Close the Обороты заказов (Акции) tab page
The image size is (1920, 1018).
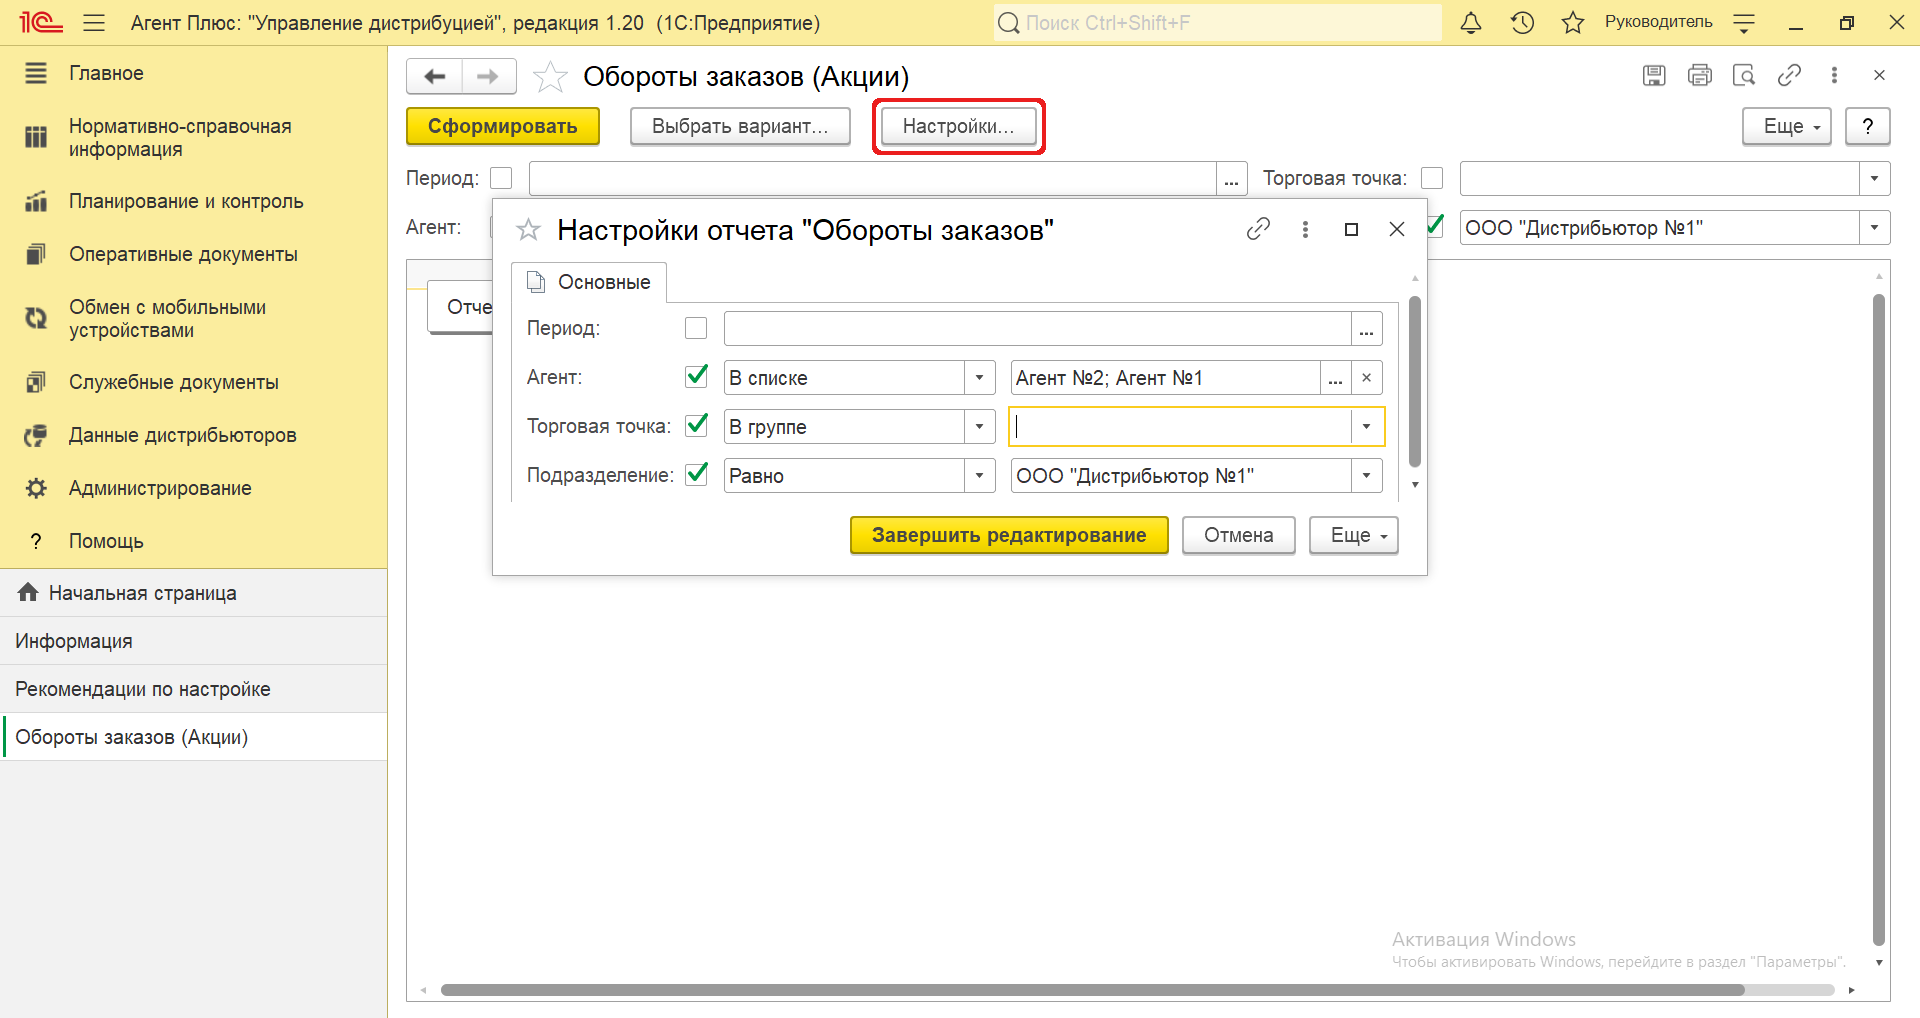[x=1879, y=75]
